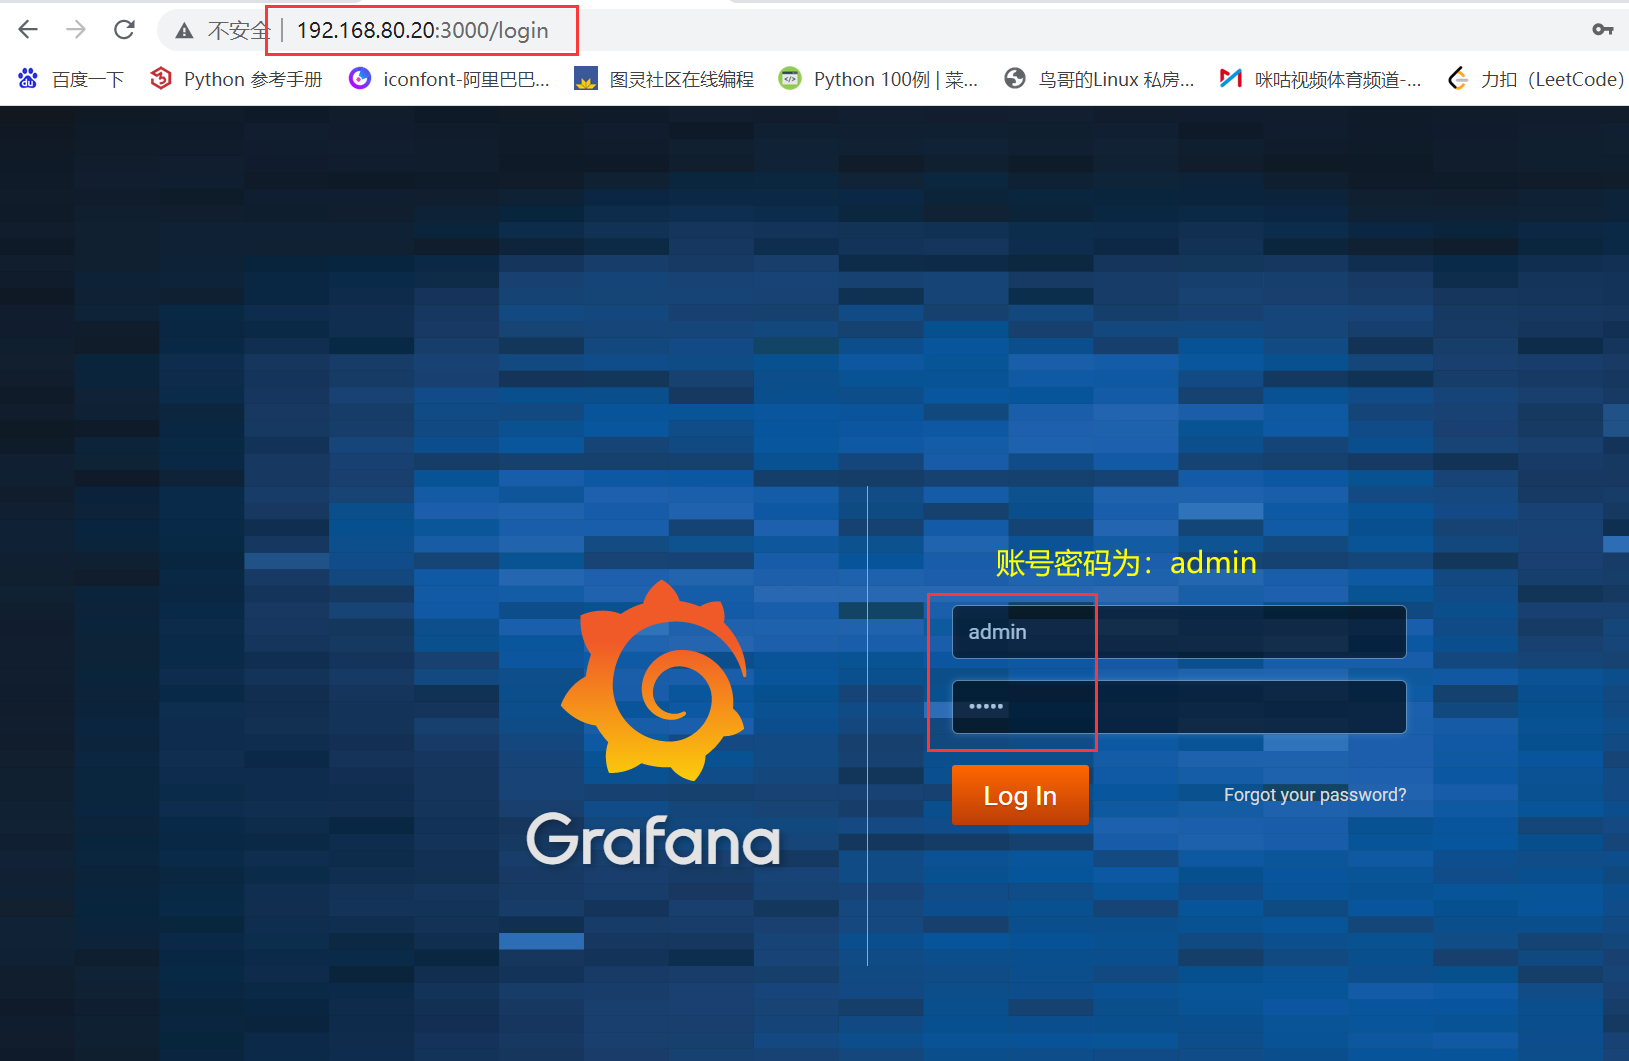Open the Python 参考手册 bookmark
The width and height of the screenshot is (1629, 1061).
click(x=236, y=79)
